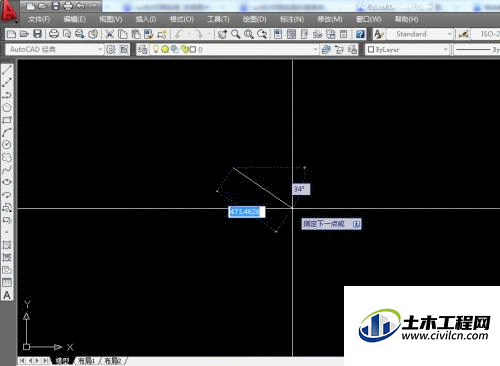Open the DesignCenter icon

291,34
